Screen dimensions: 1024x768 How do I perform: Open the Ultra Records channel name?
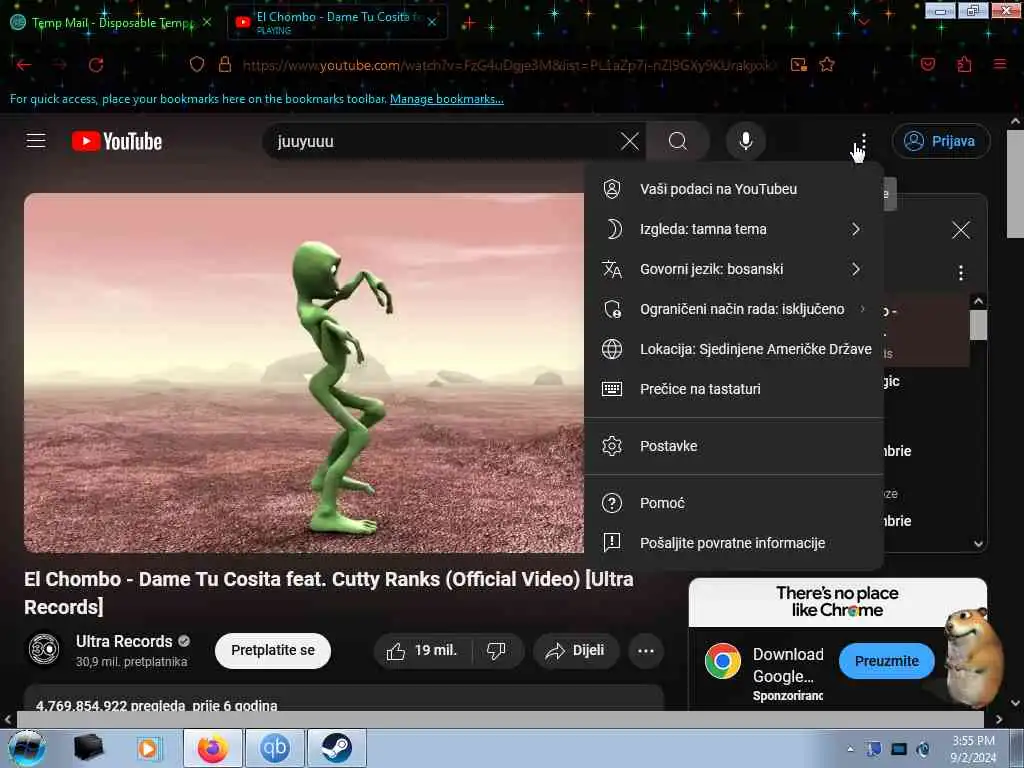[124, 641]
